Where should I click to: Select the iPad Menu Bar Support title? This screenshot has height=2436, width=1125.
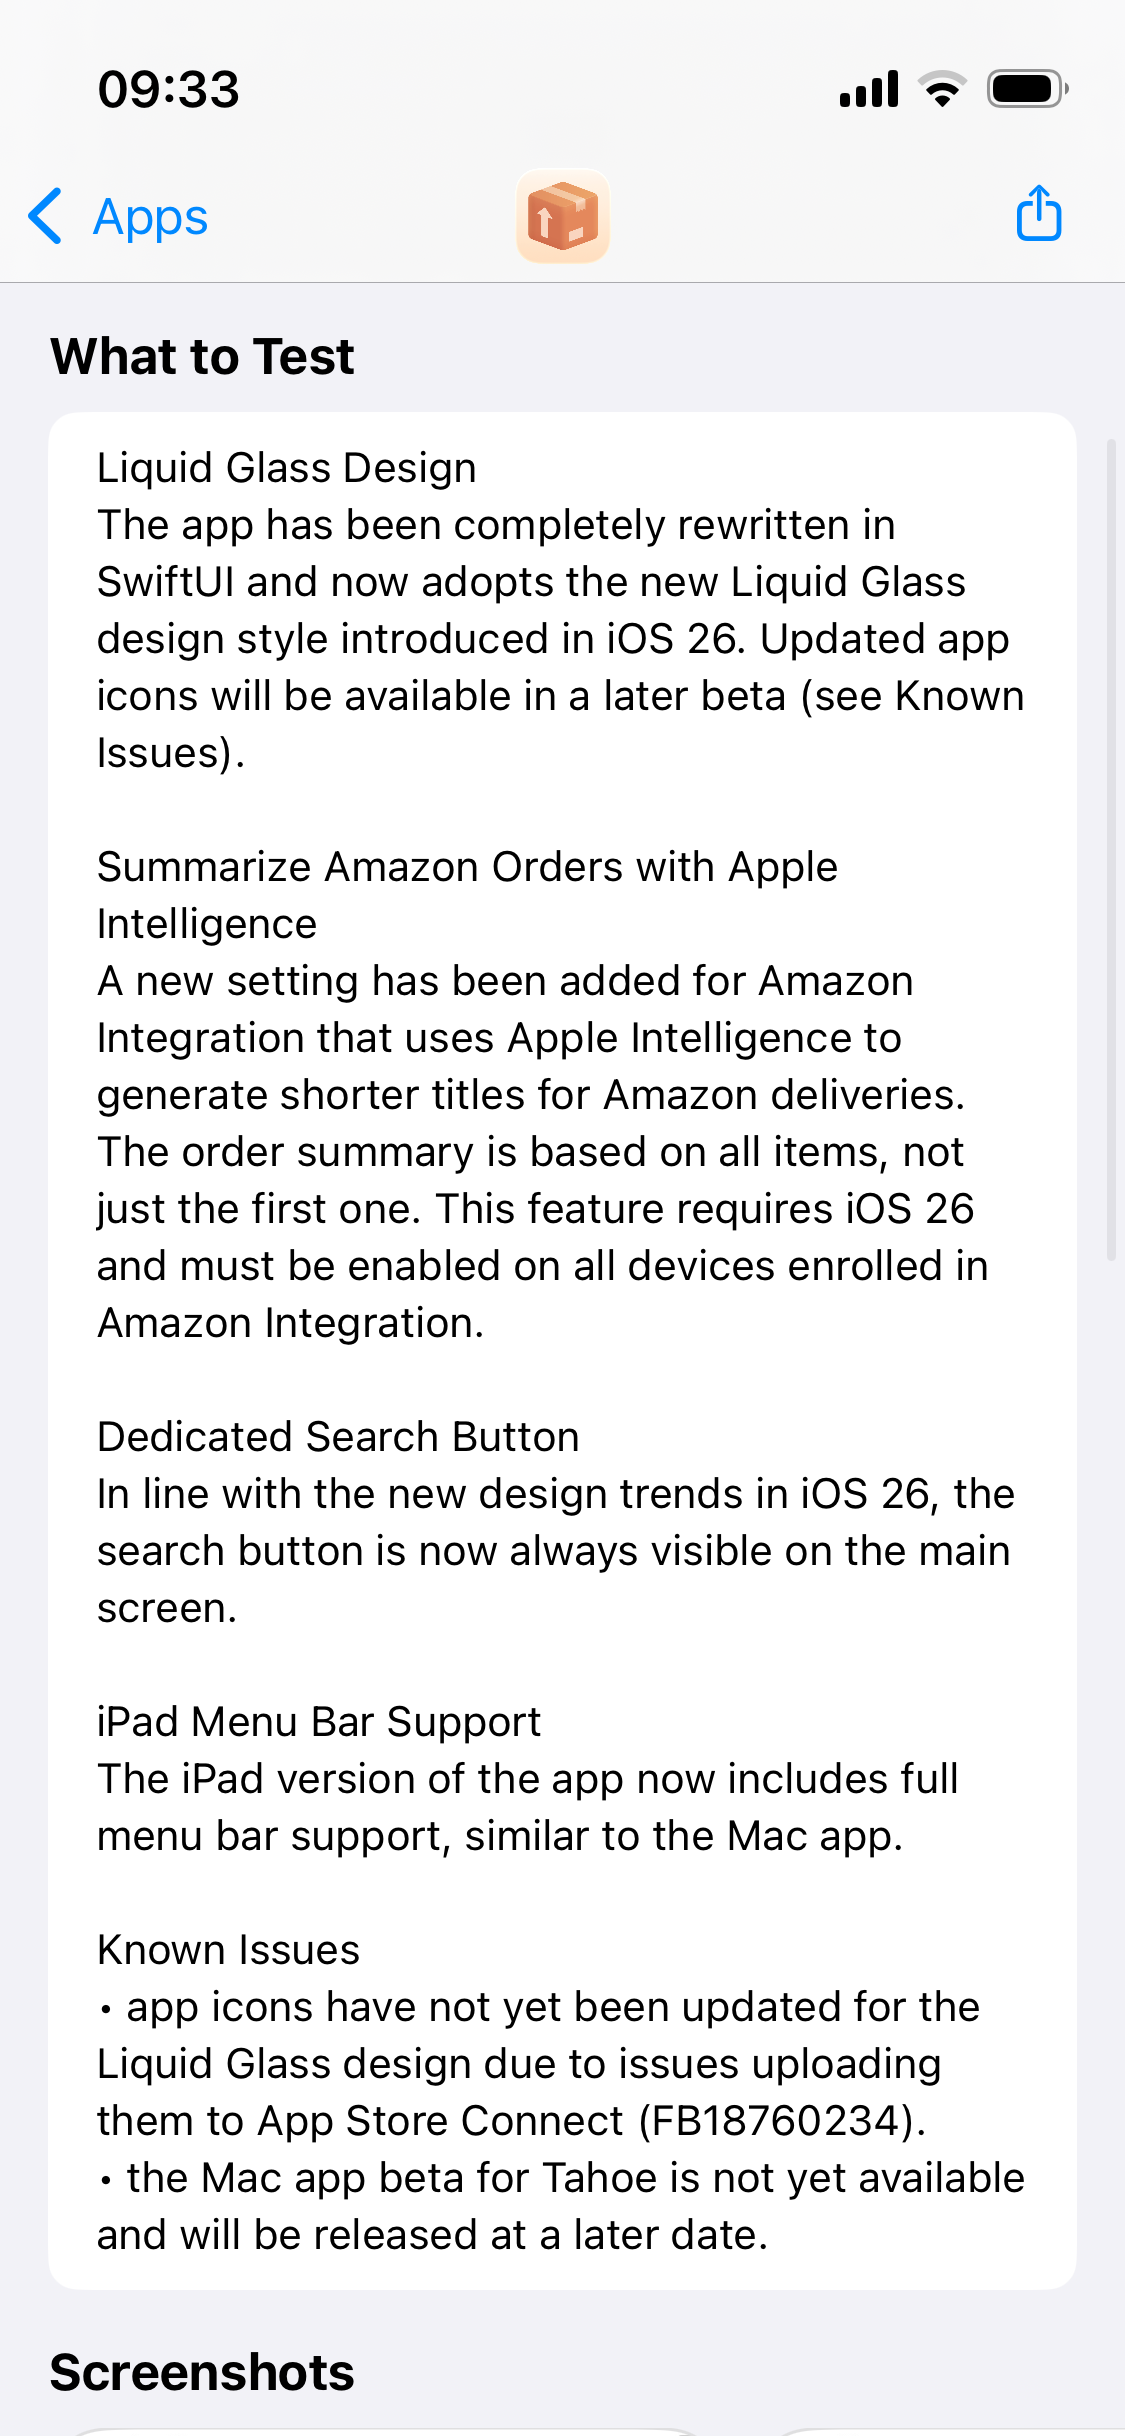319,1722
